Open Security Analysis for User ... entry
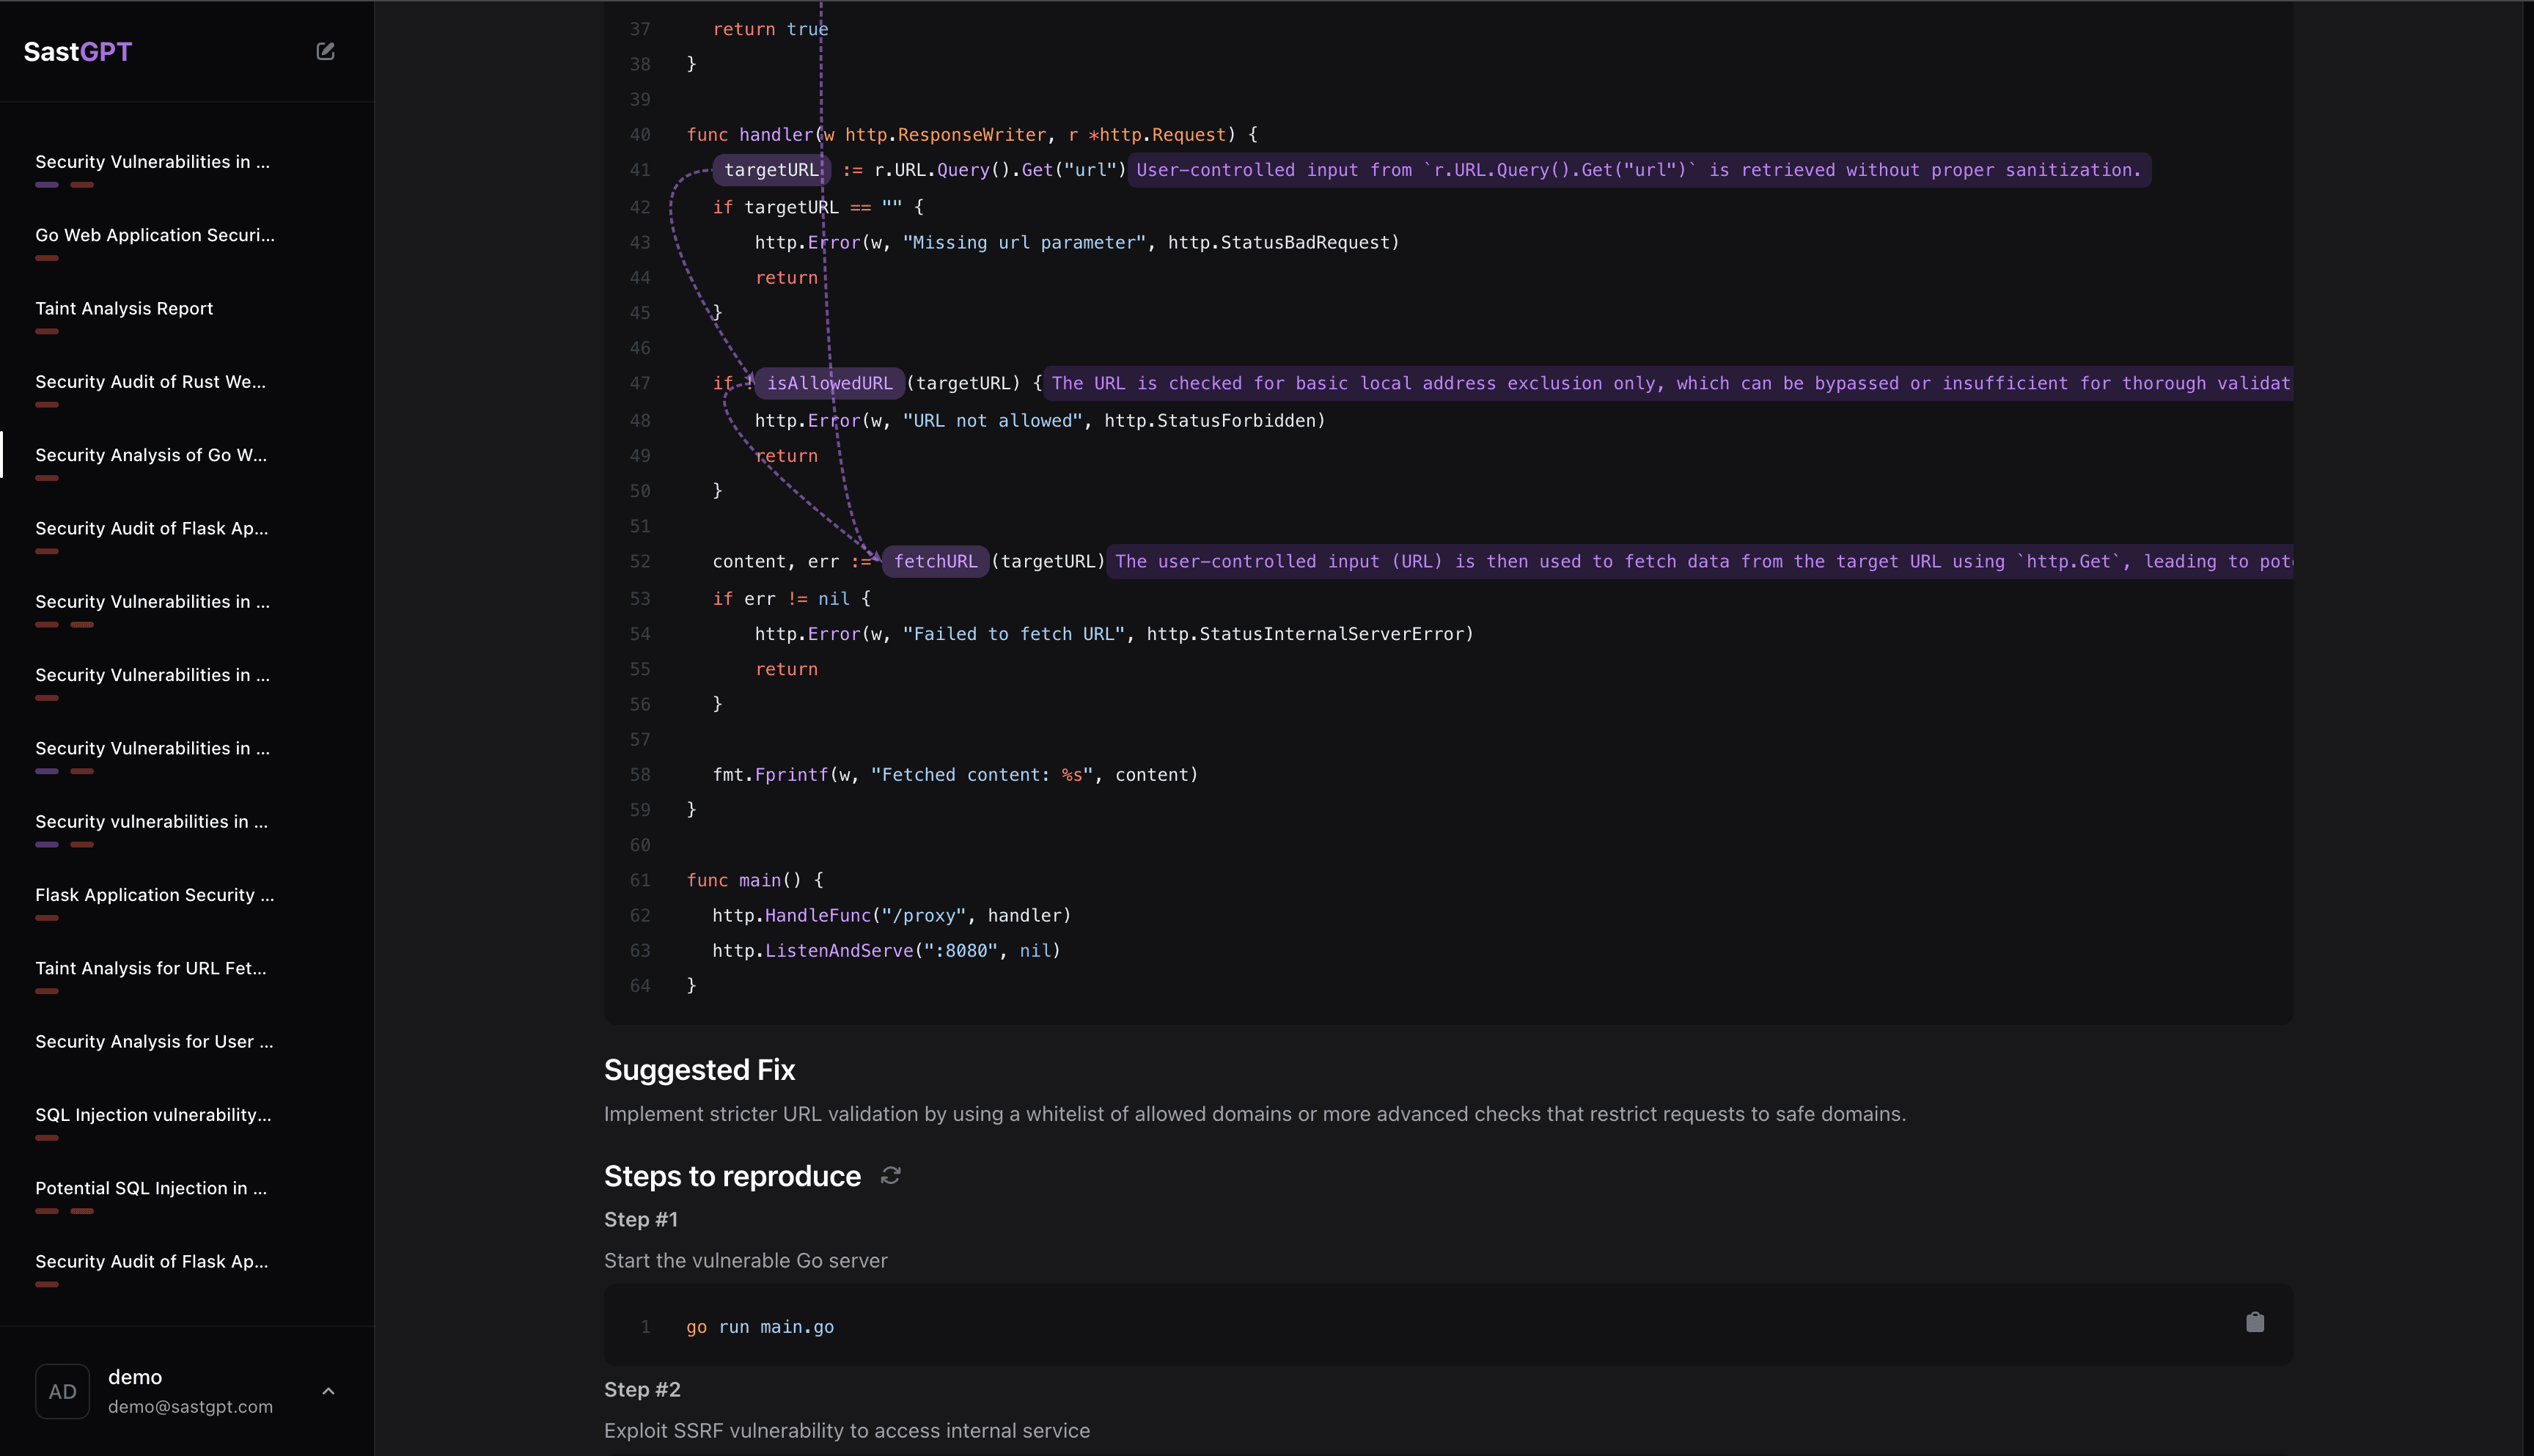The height and width of the screenshot is (1456, 2534). [x=154, y=1041]
